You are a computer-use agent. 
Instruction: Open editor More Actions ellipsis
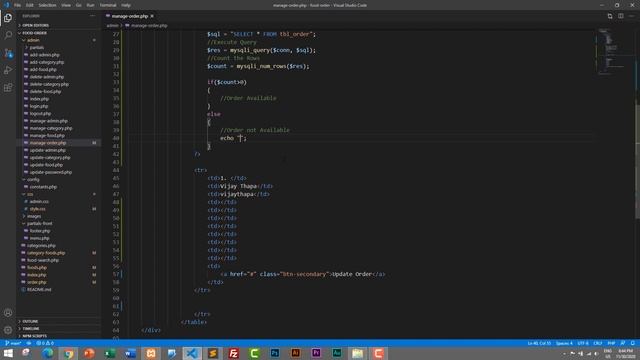pos(631,16)
